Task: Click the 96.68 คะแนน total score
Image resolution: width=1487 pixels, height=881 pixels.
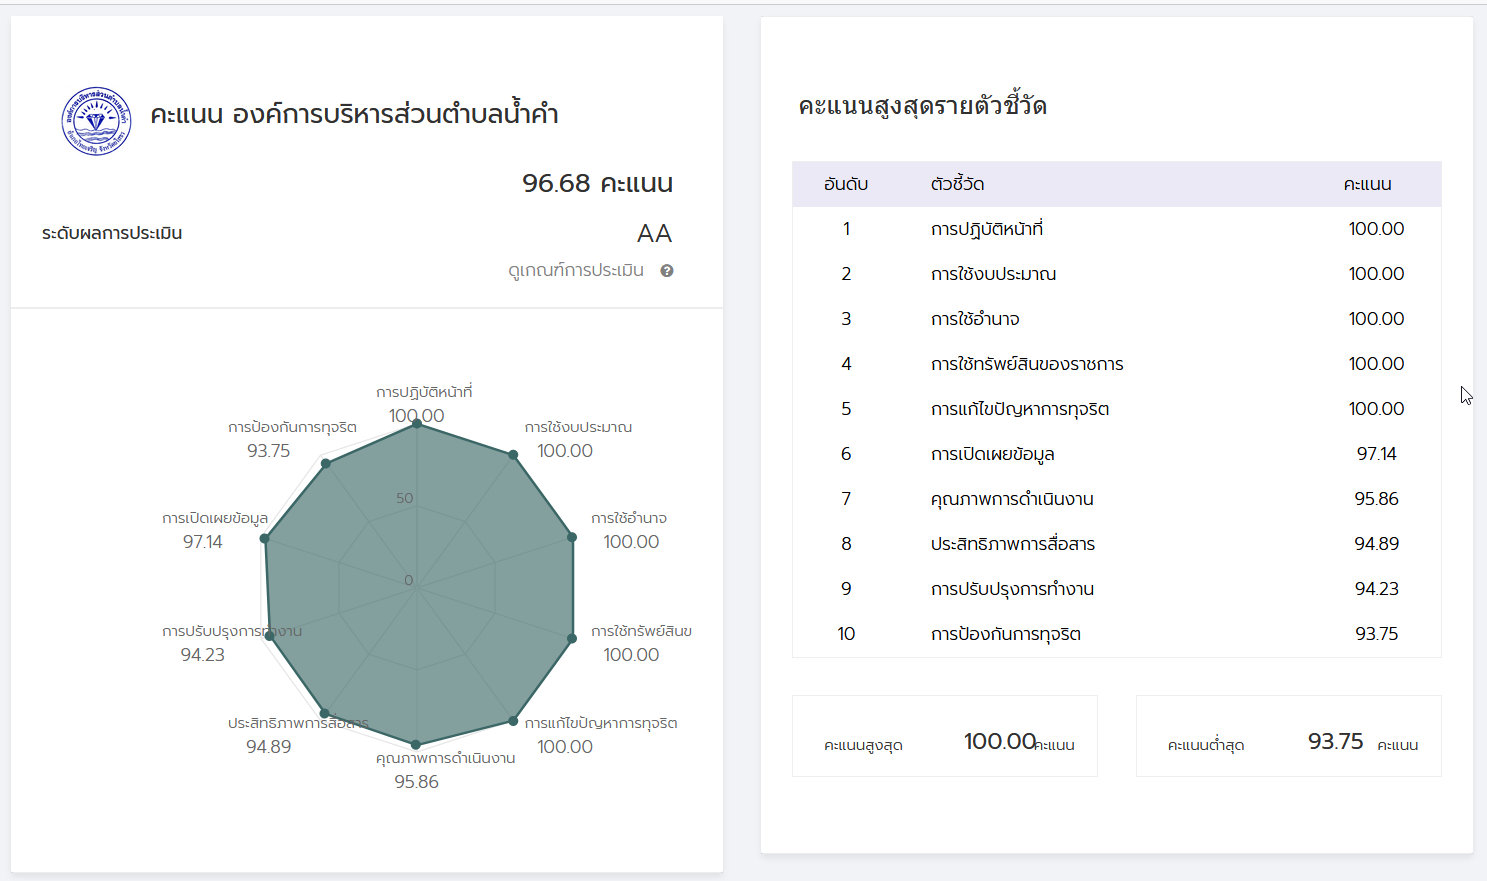Action: pyautogui.click(x=597, y=183)
